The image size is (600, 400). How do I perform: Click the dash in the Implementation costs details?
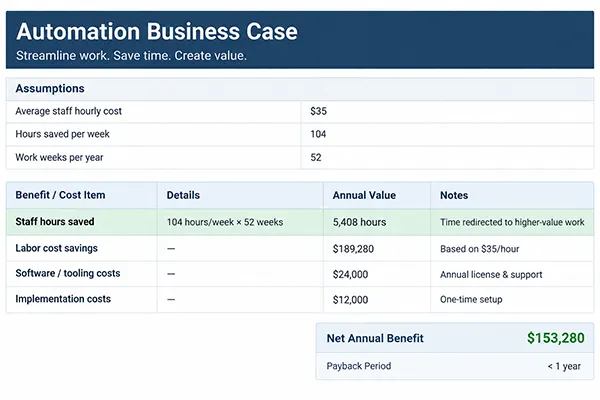(171, 299)
